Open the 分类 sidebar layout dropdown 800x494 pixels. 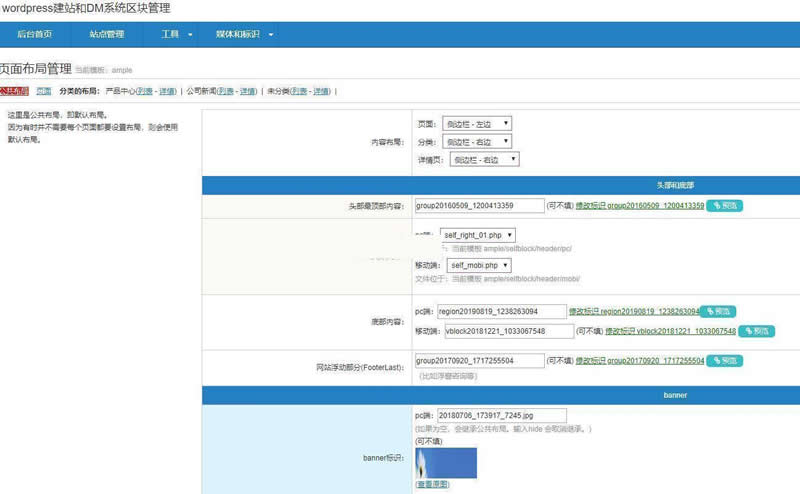pyautogui.click(x=477, y=142)
